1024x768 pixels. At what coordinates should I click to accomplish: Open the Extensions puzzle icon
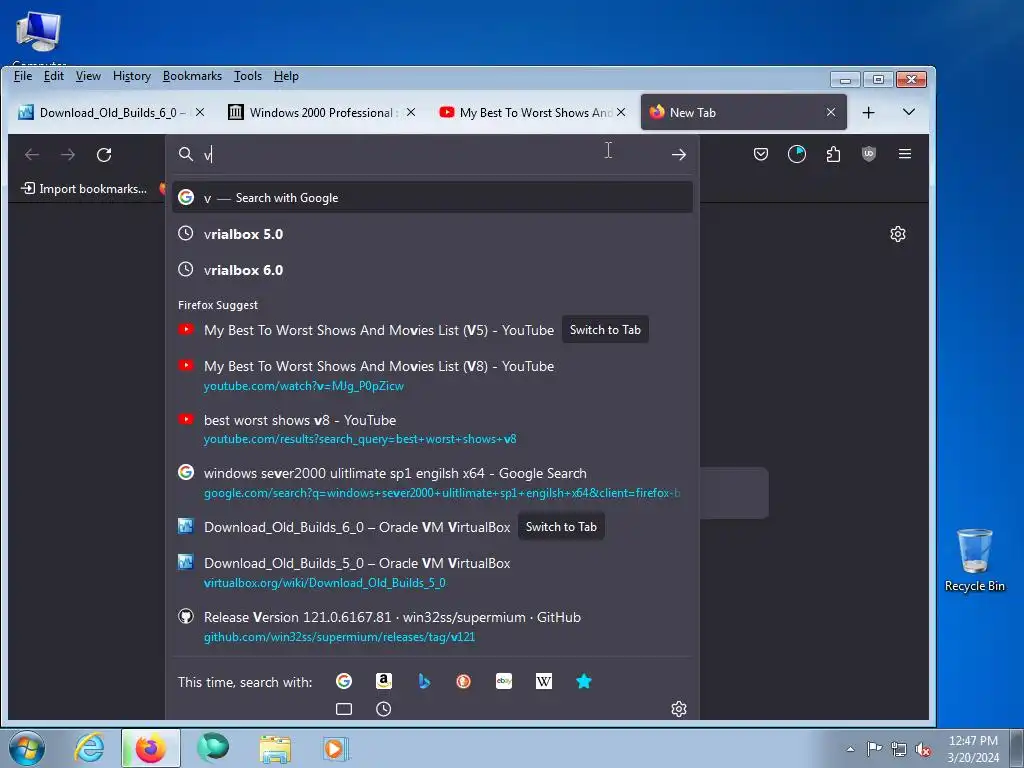pos(833,154)
